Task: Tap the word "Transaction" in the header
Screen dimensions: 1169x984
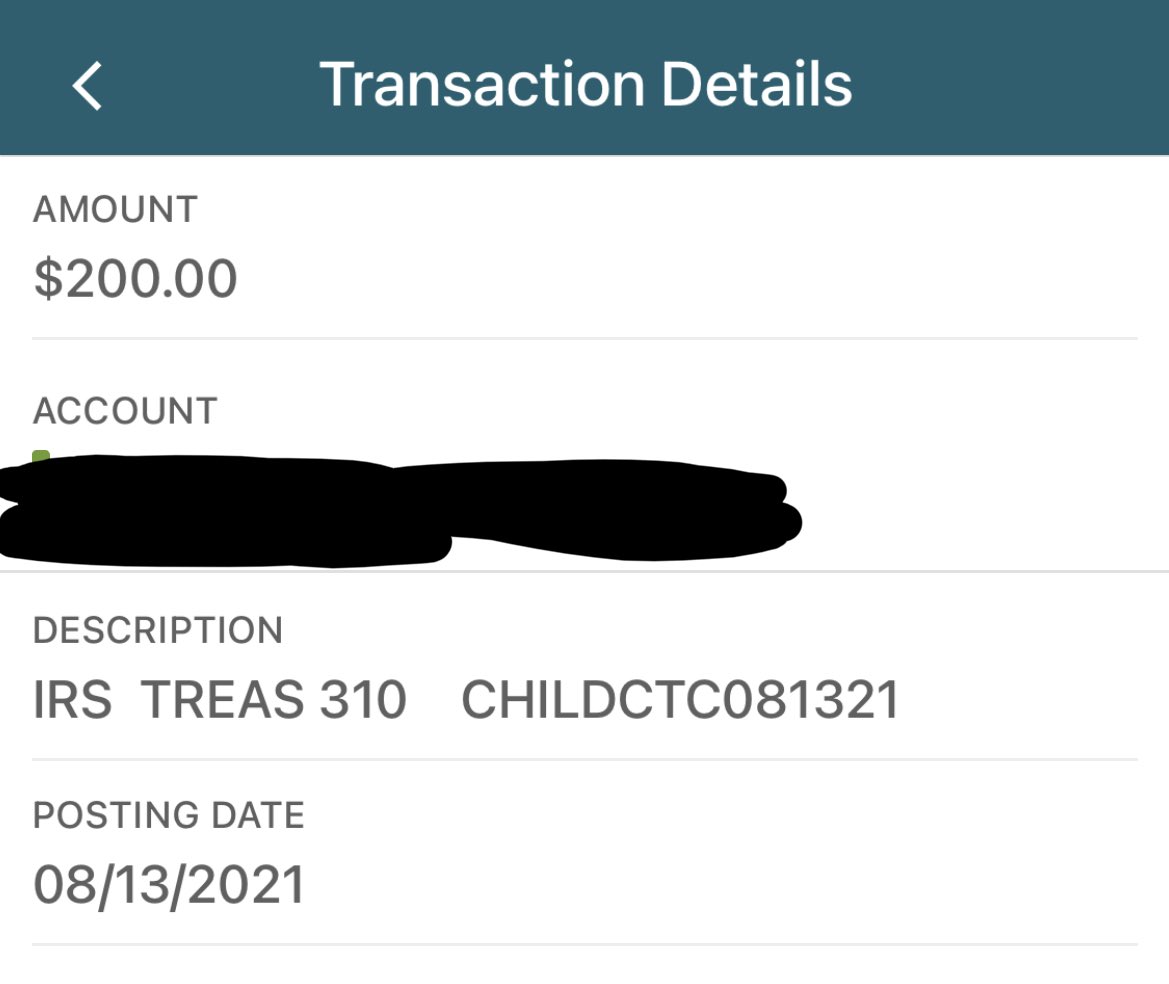Action: click(481, 85)
